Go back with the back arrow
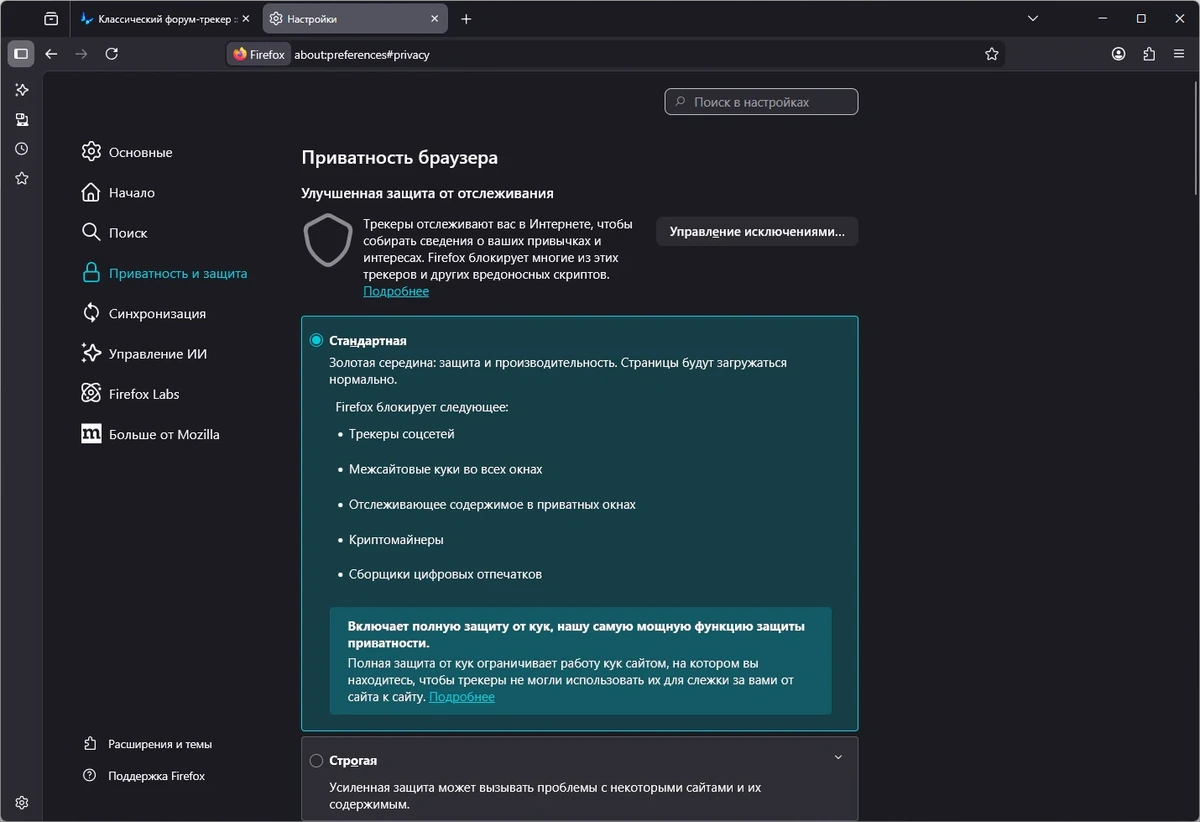This screenshot has width=1200, height=822. (x=51, y=54)
